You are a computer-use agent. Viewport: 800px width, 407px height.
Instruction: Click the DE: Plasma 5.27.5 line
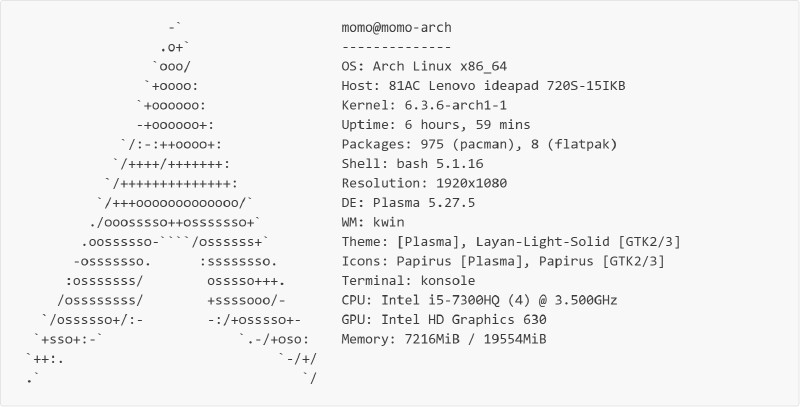(408, 203)
